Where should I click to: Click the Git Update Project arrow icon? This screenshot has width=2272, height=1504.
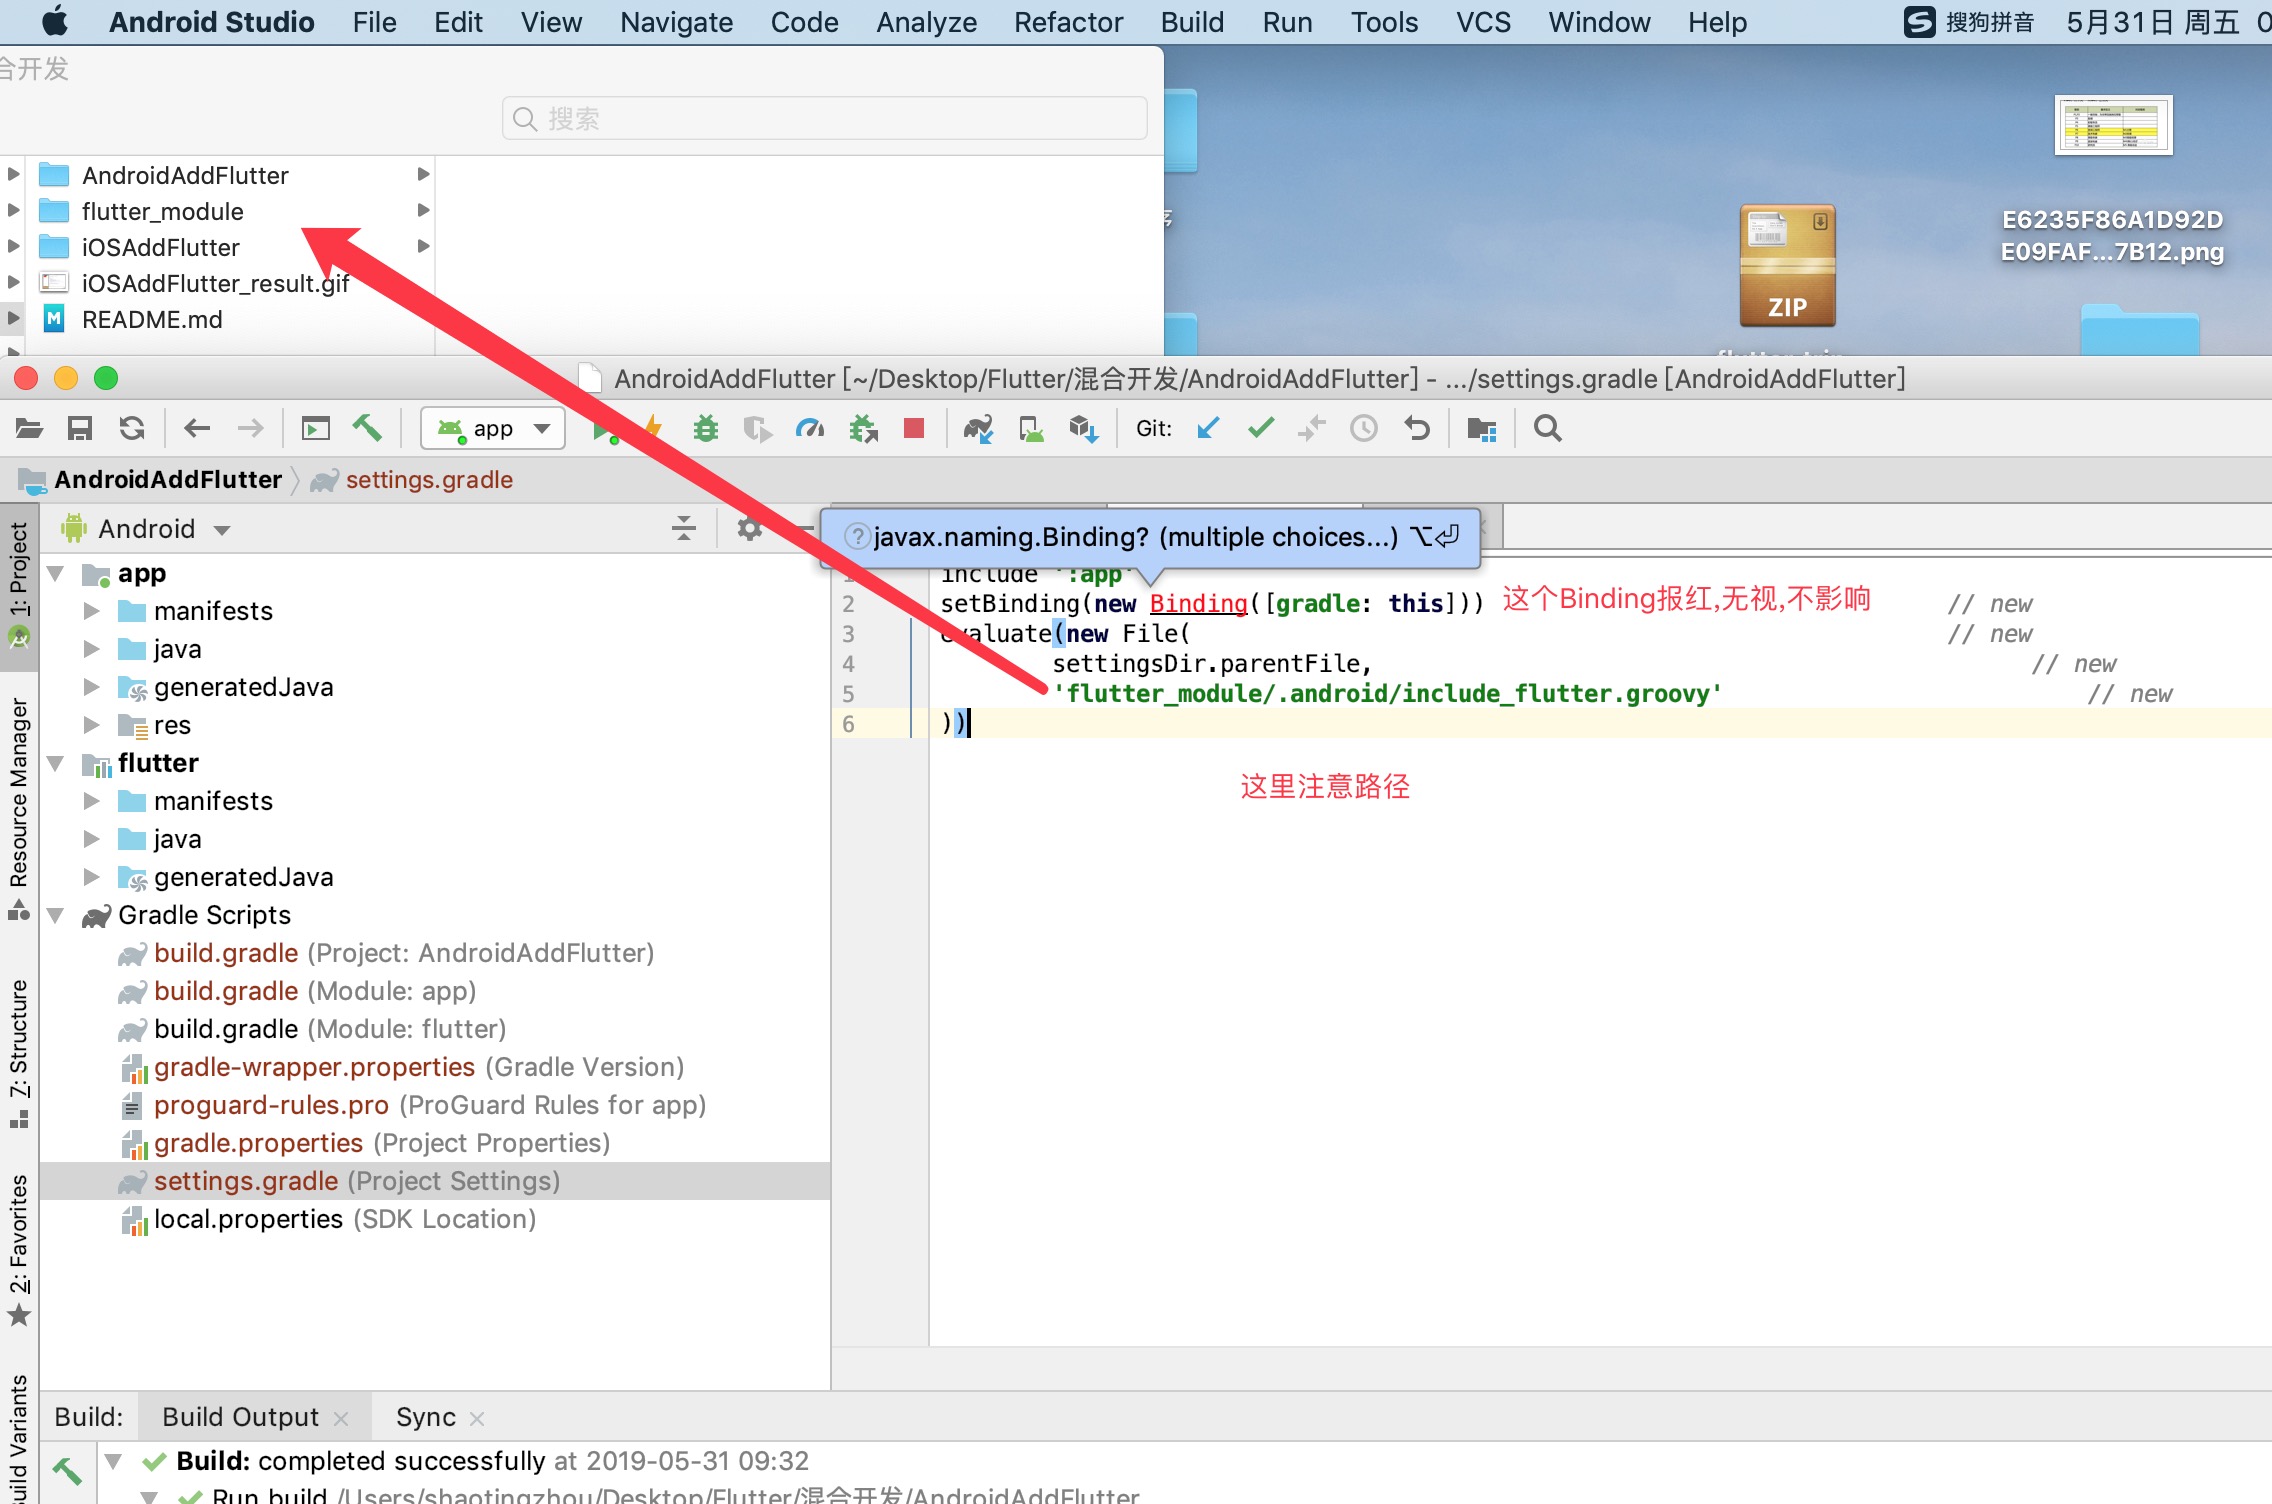pyautogui.click(x=1208, y=429)
